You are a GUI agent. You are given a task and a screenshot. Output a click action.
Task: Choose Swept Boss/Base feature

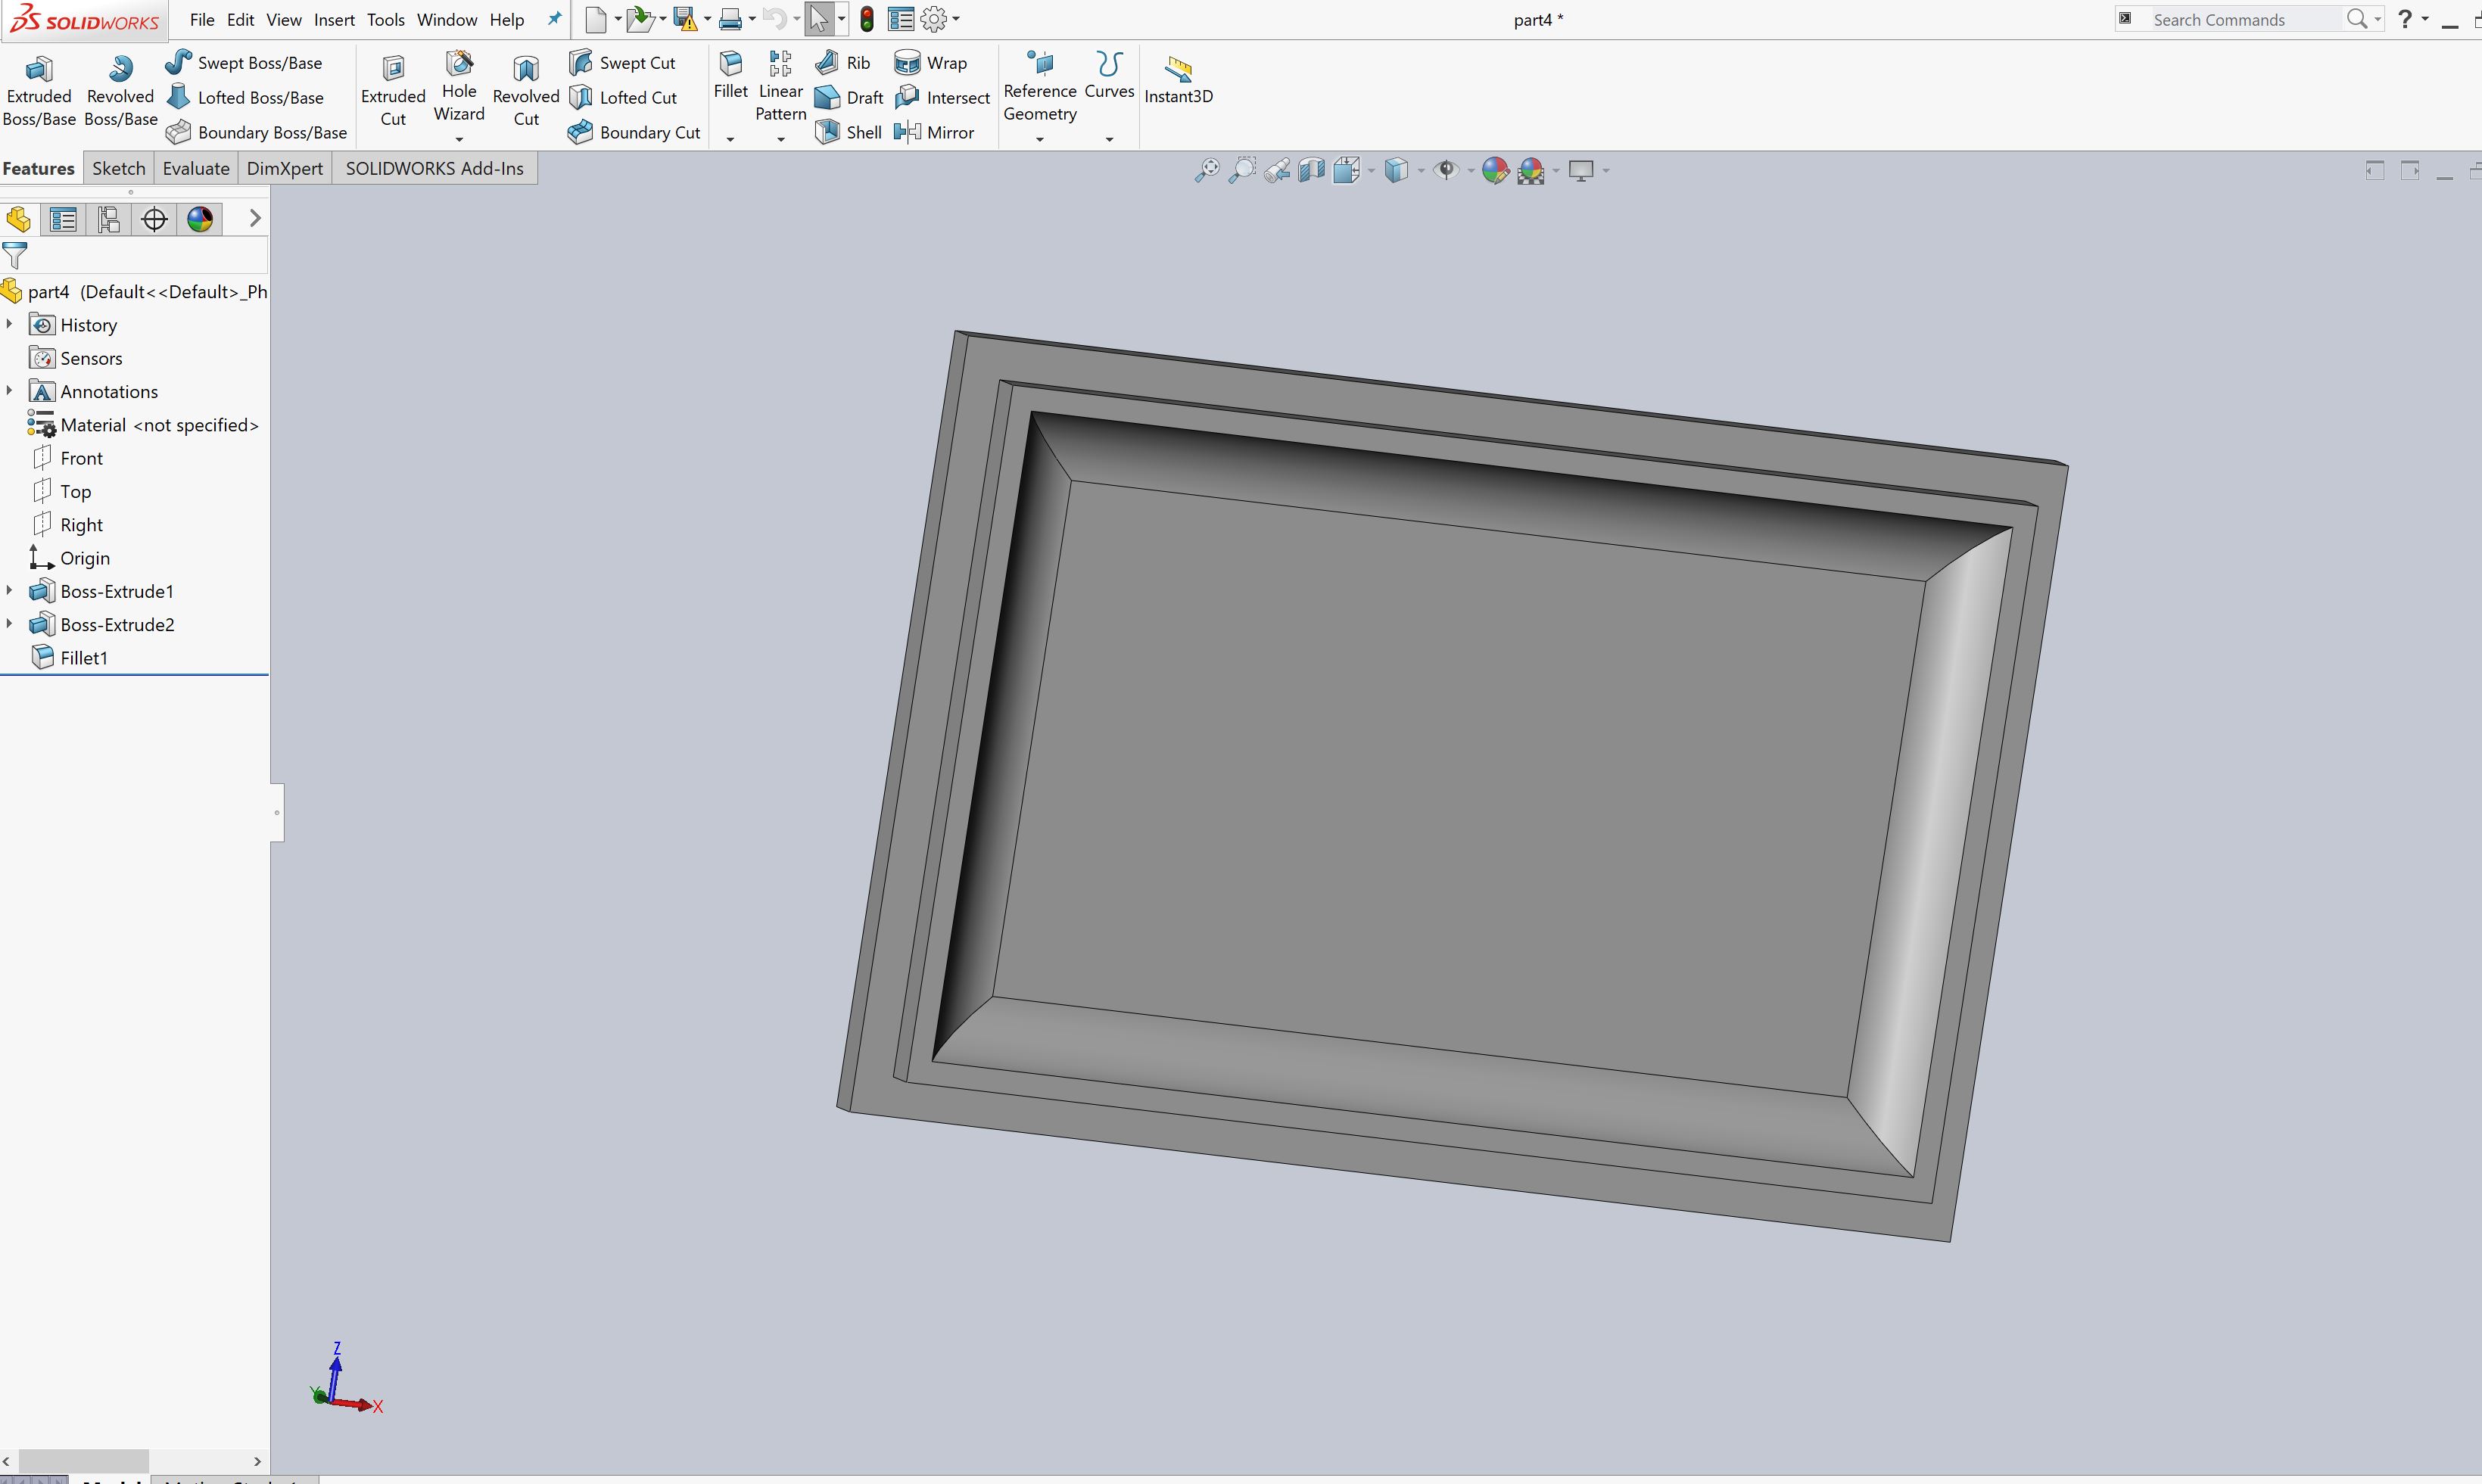244,62
